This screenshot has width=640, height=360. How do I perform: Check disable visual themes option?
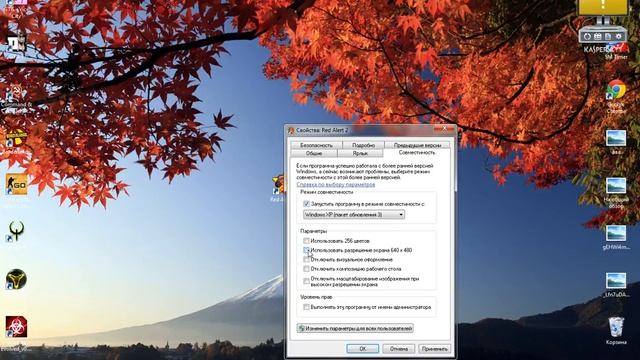[x=306, y=259]
